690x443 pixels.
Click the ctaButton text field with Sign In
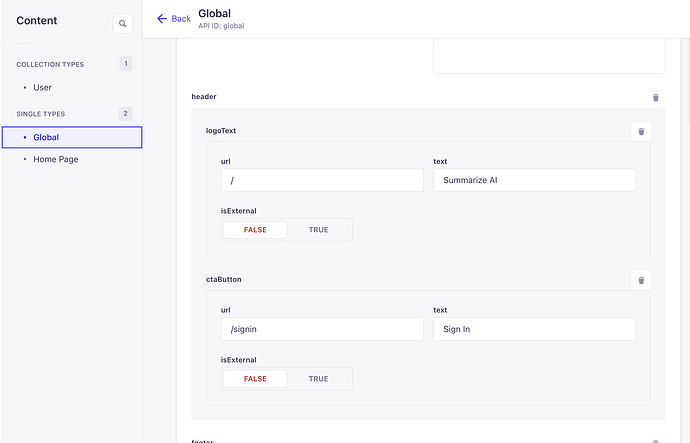(534, 329)
